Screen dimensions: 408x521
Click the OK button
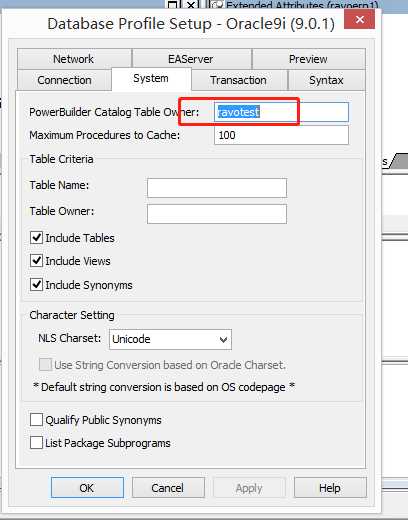click(87, 488)
